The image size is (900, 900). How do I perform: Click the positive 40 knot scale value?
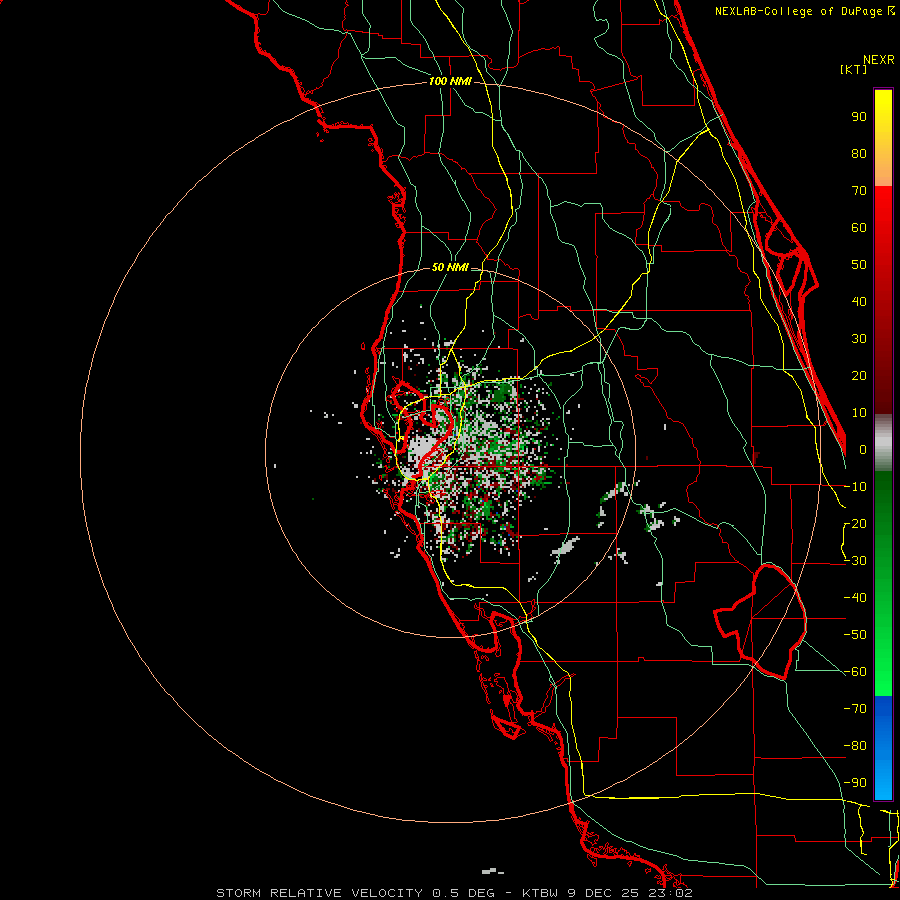(859, 301)
